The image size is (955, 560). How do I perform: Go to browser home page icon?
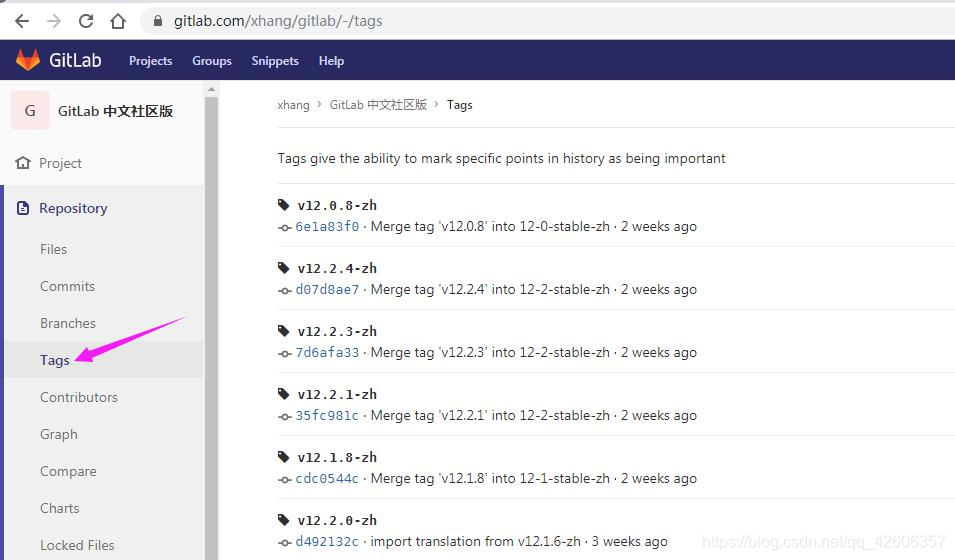tap(118, 21)
